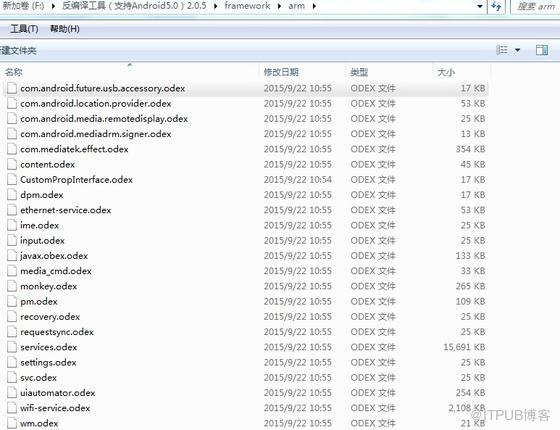Select file name services.odex
The height and width of the screenshot is (430, 560).
tap(49, 347)
